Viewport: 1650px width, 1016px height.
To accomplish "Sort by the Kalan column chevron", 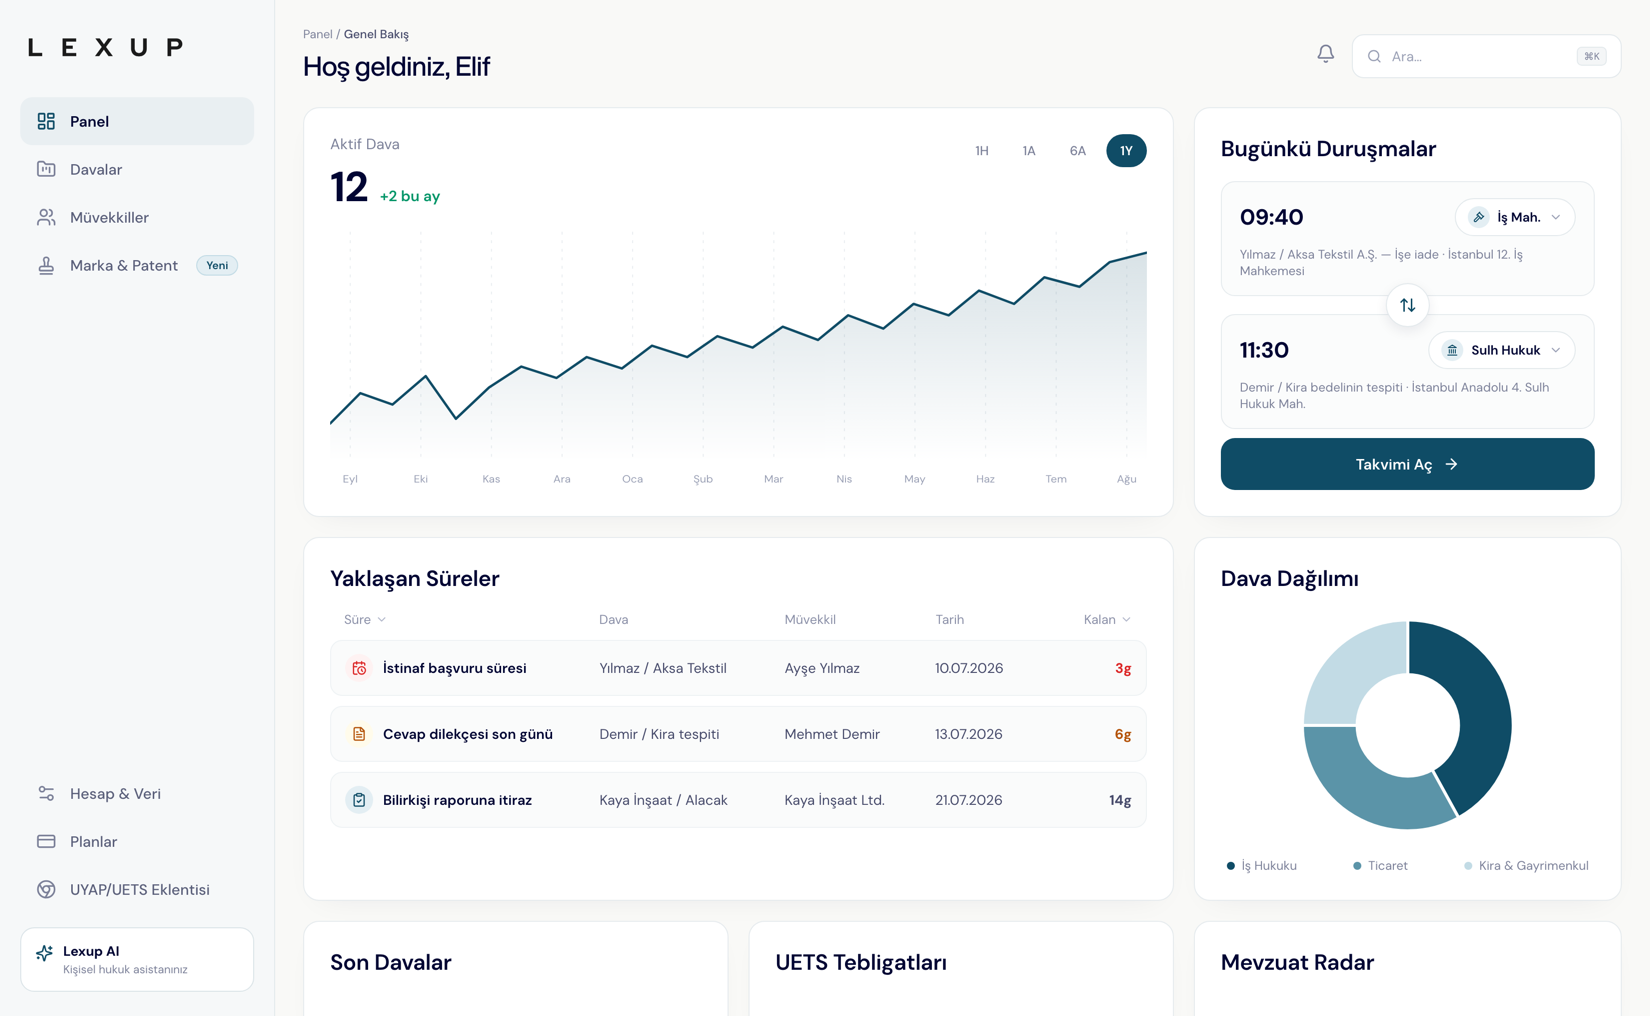I will click(x=1126, y=620).
